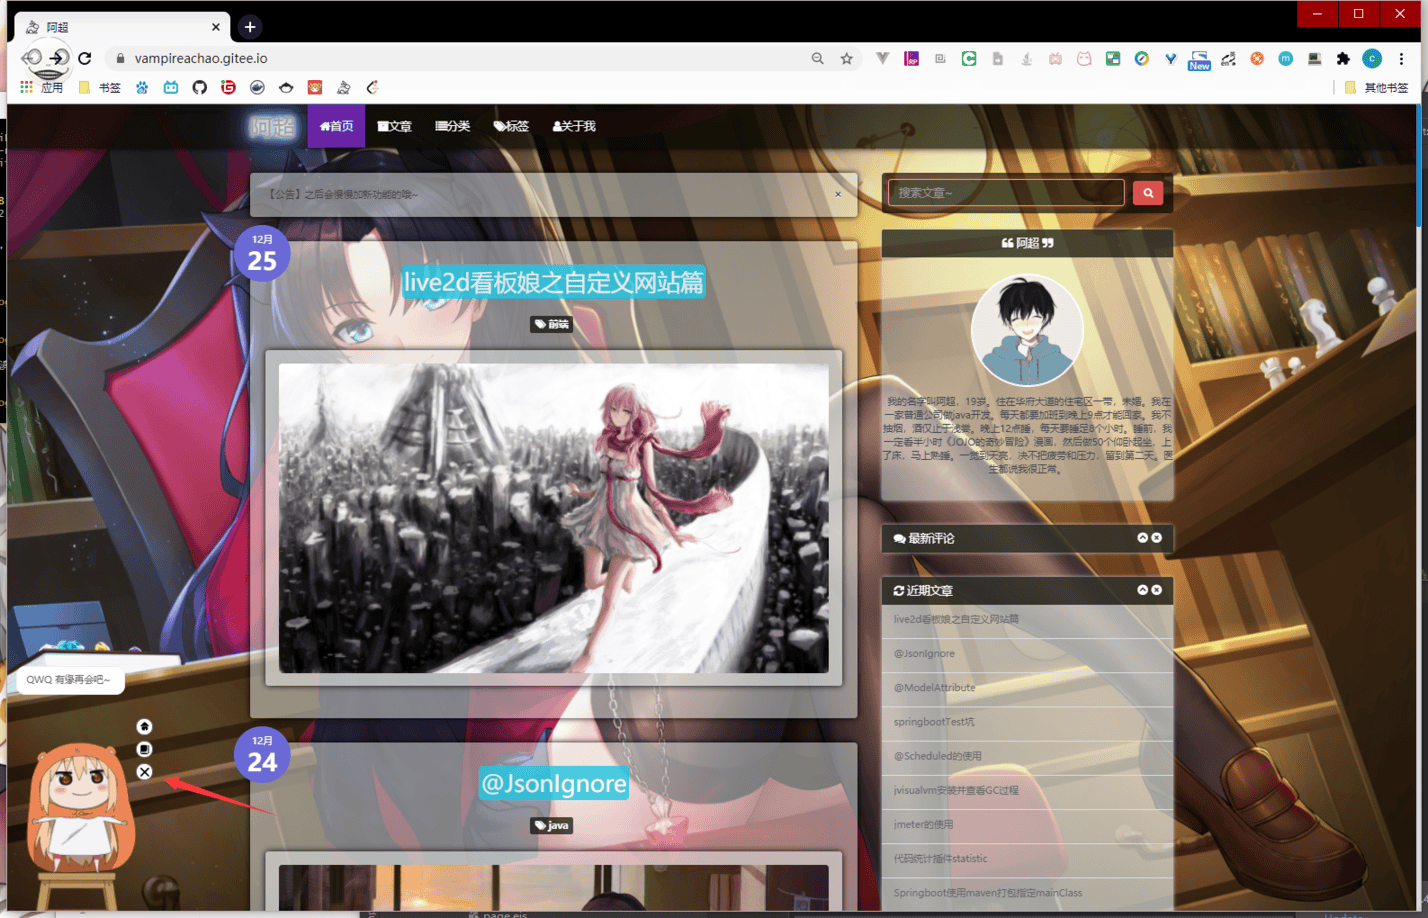Go to the 关于我 page

pyautogui.click(x=574, y=126)
